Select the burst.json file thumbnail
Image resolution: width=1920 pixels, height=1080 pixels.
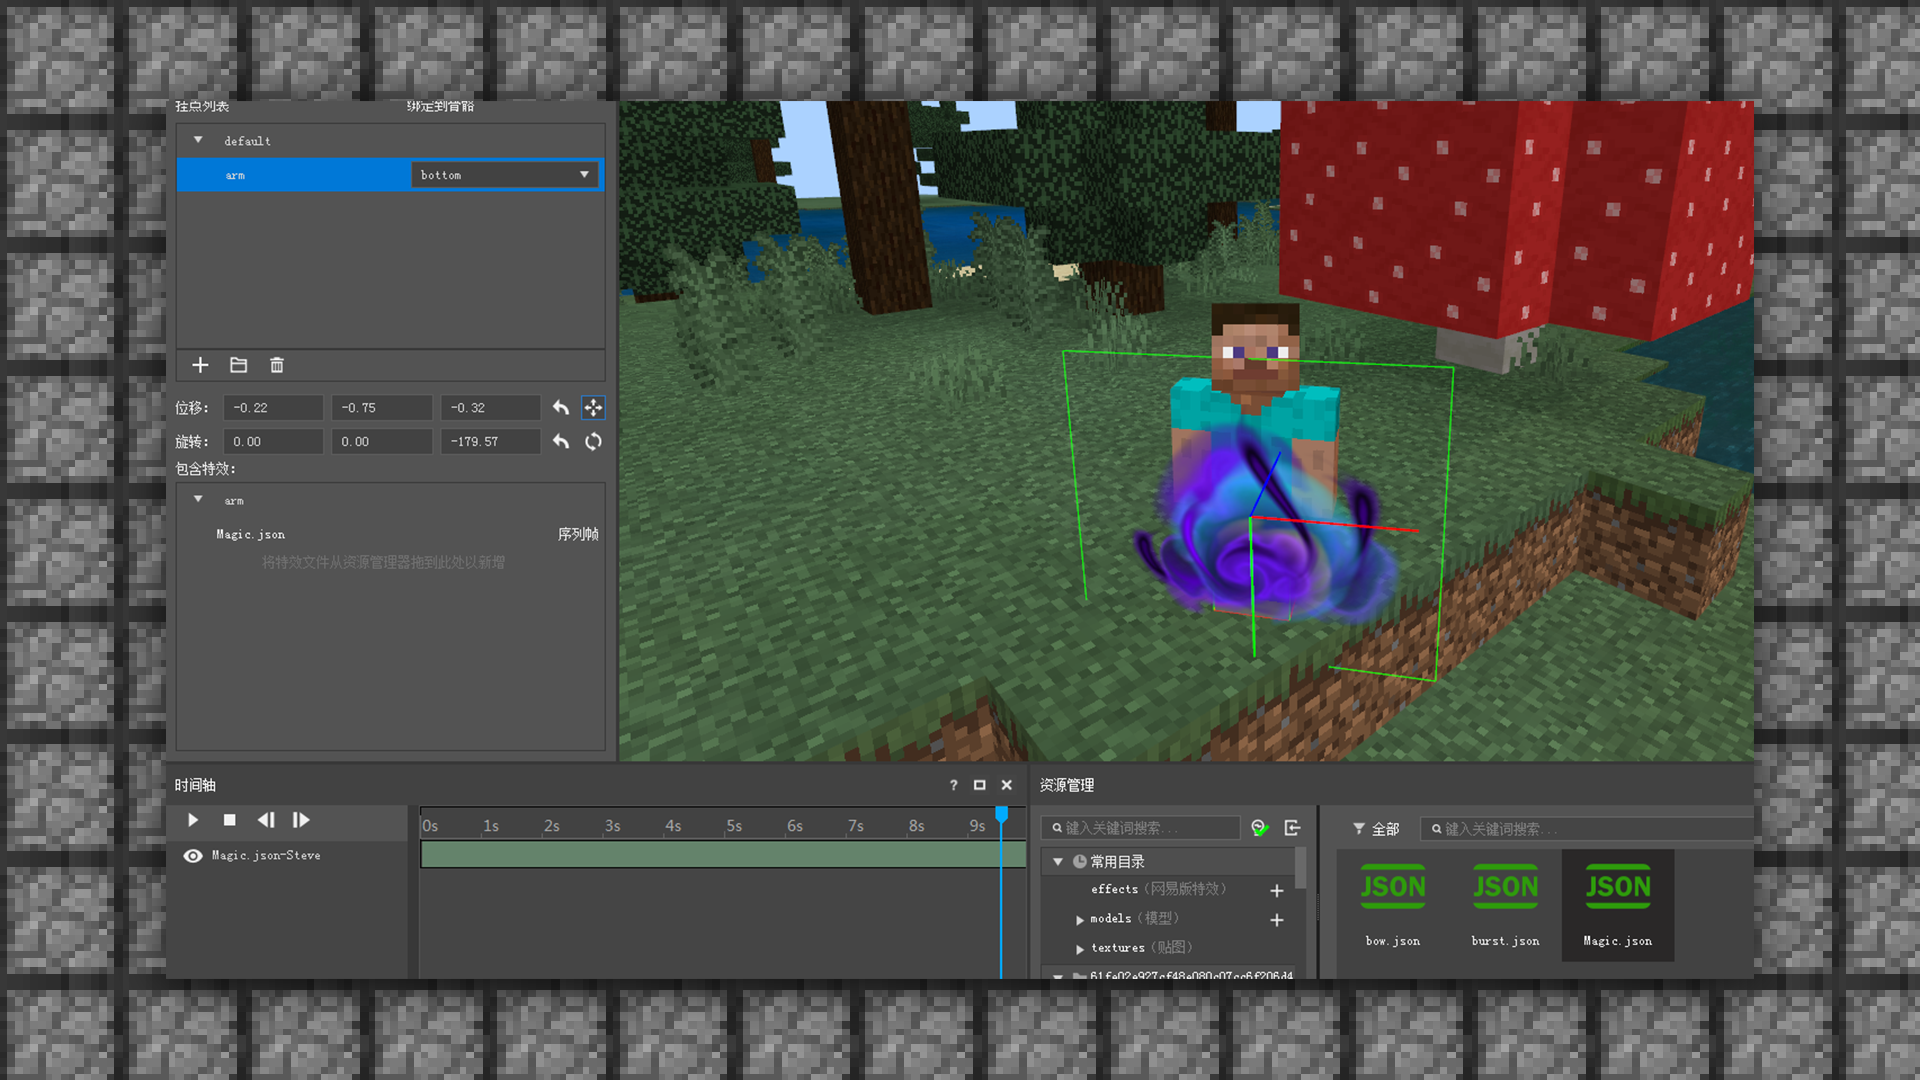coord(1505,905)
